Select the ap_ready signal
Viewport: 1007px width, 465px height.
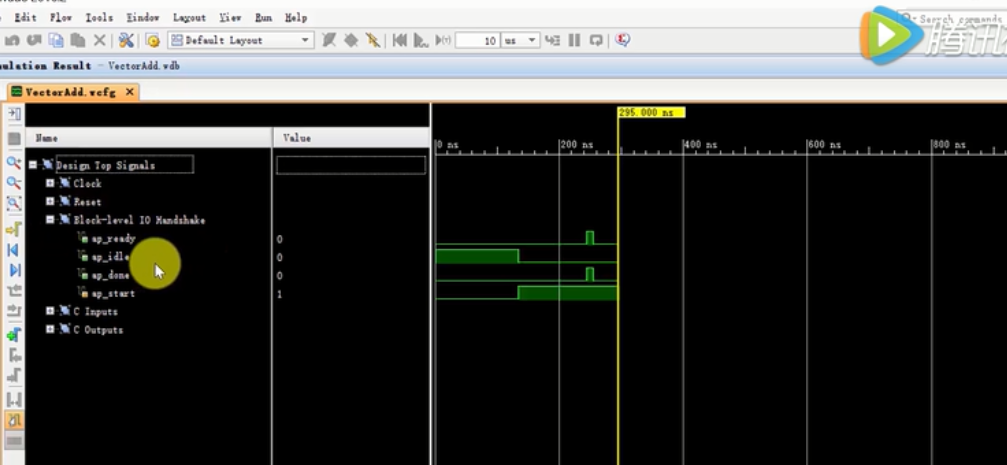coord(113,238)
